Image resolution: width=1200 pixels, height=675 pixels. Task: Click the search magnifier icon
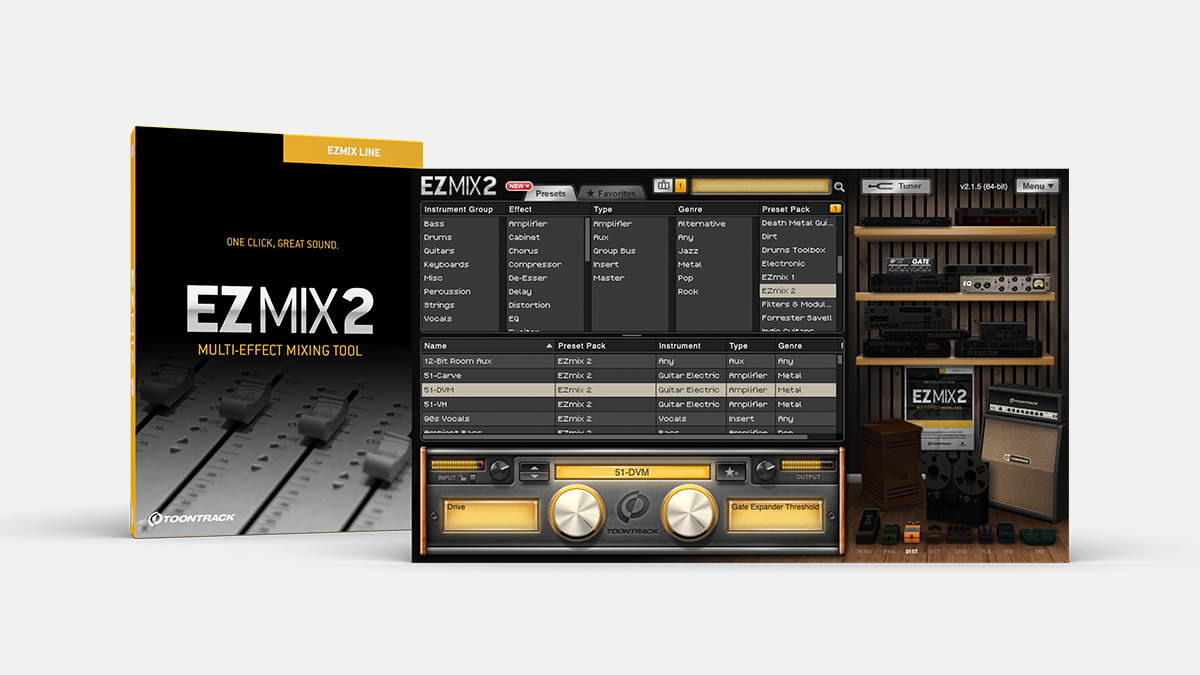point(840,186)
